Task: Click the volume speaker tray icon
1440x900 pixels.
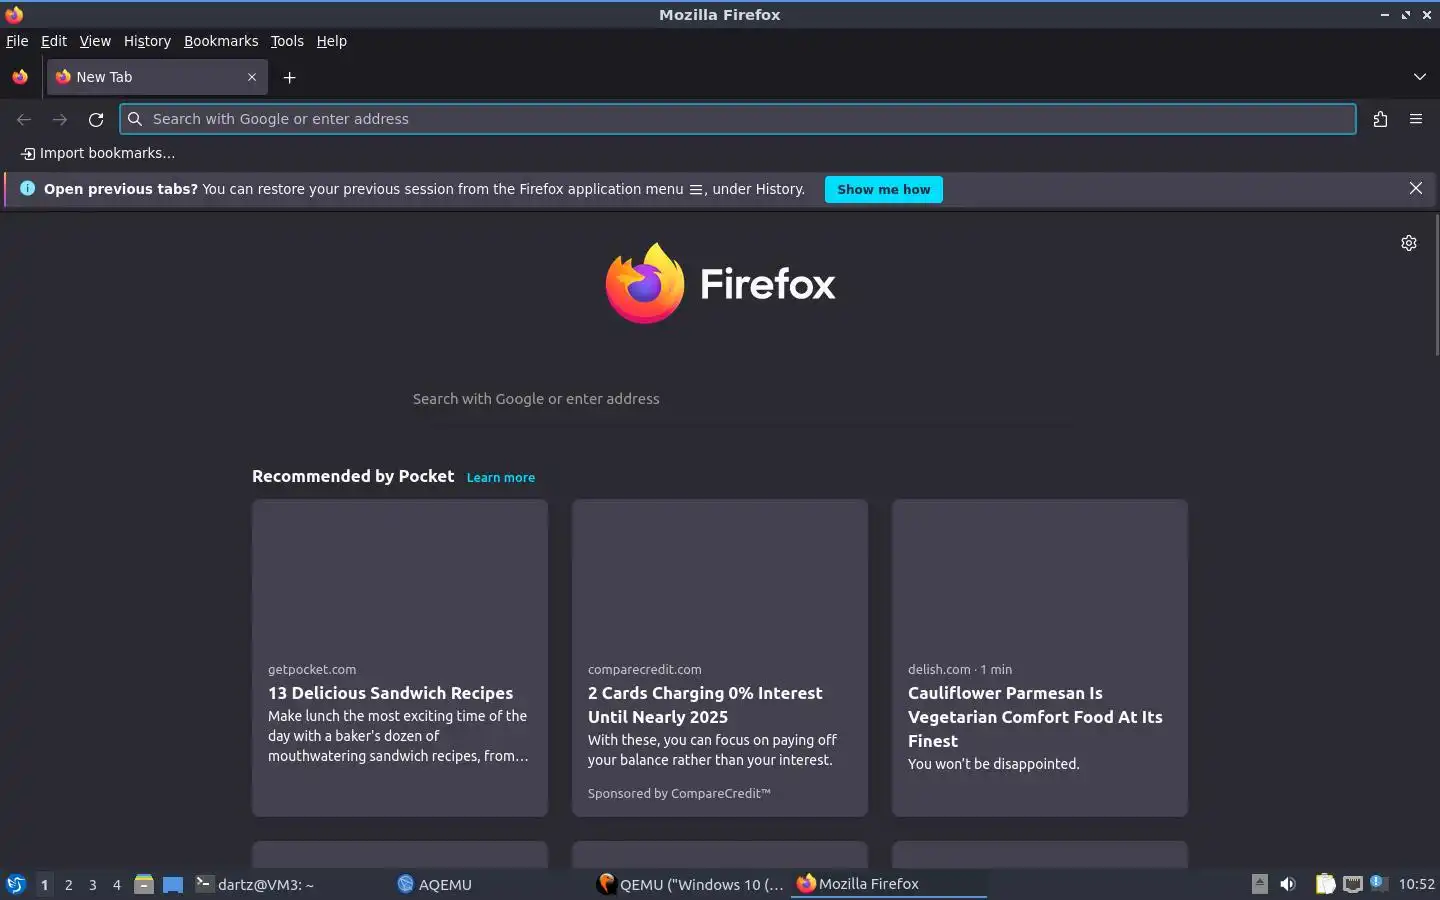Action: pos(1288,884)
